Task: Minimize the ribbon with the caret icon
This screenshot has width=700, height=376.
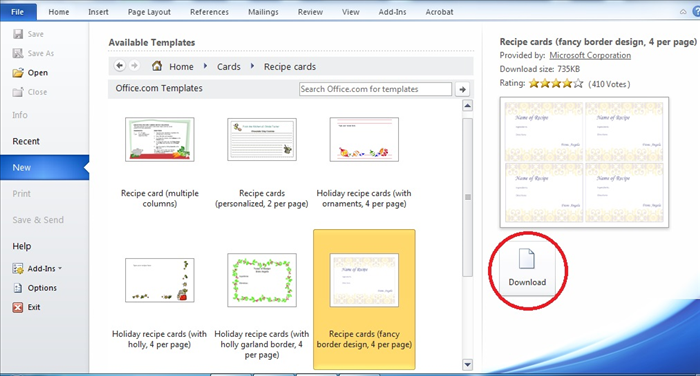Action: click(x=683, y=12)
